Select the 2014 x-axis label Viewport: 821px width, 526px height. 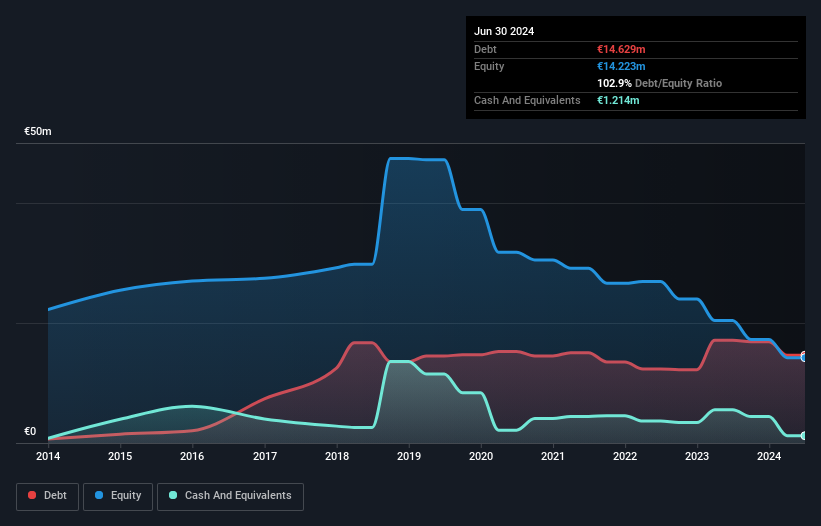(x=48, y=456)
